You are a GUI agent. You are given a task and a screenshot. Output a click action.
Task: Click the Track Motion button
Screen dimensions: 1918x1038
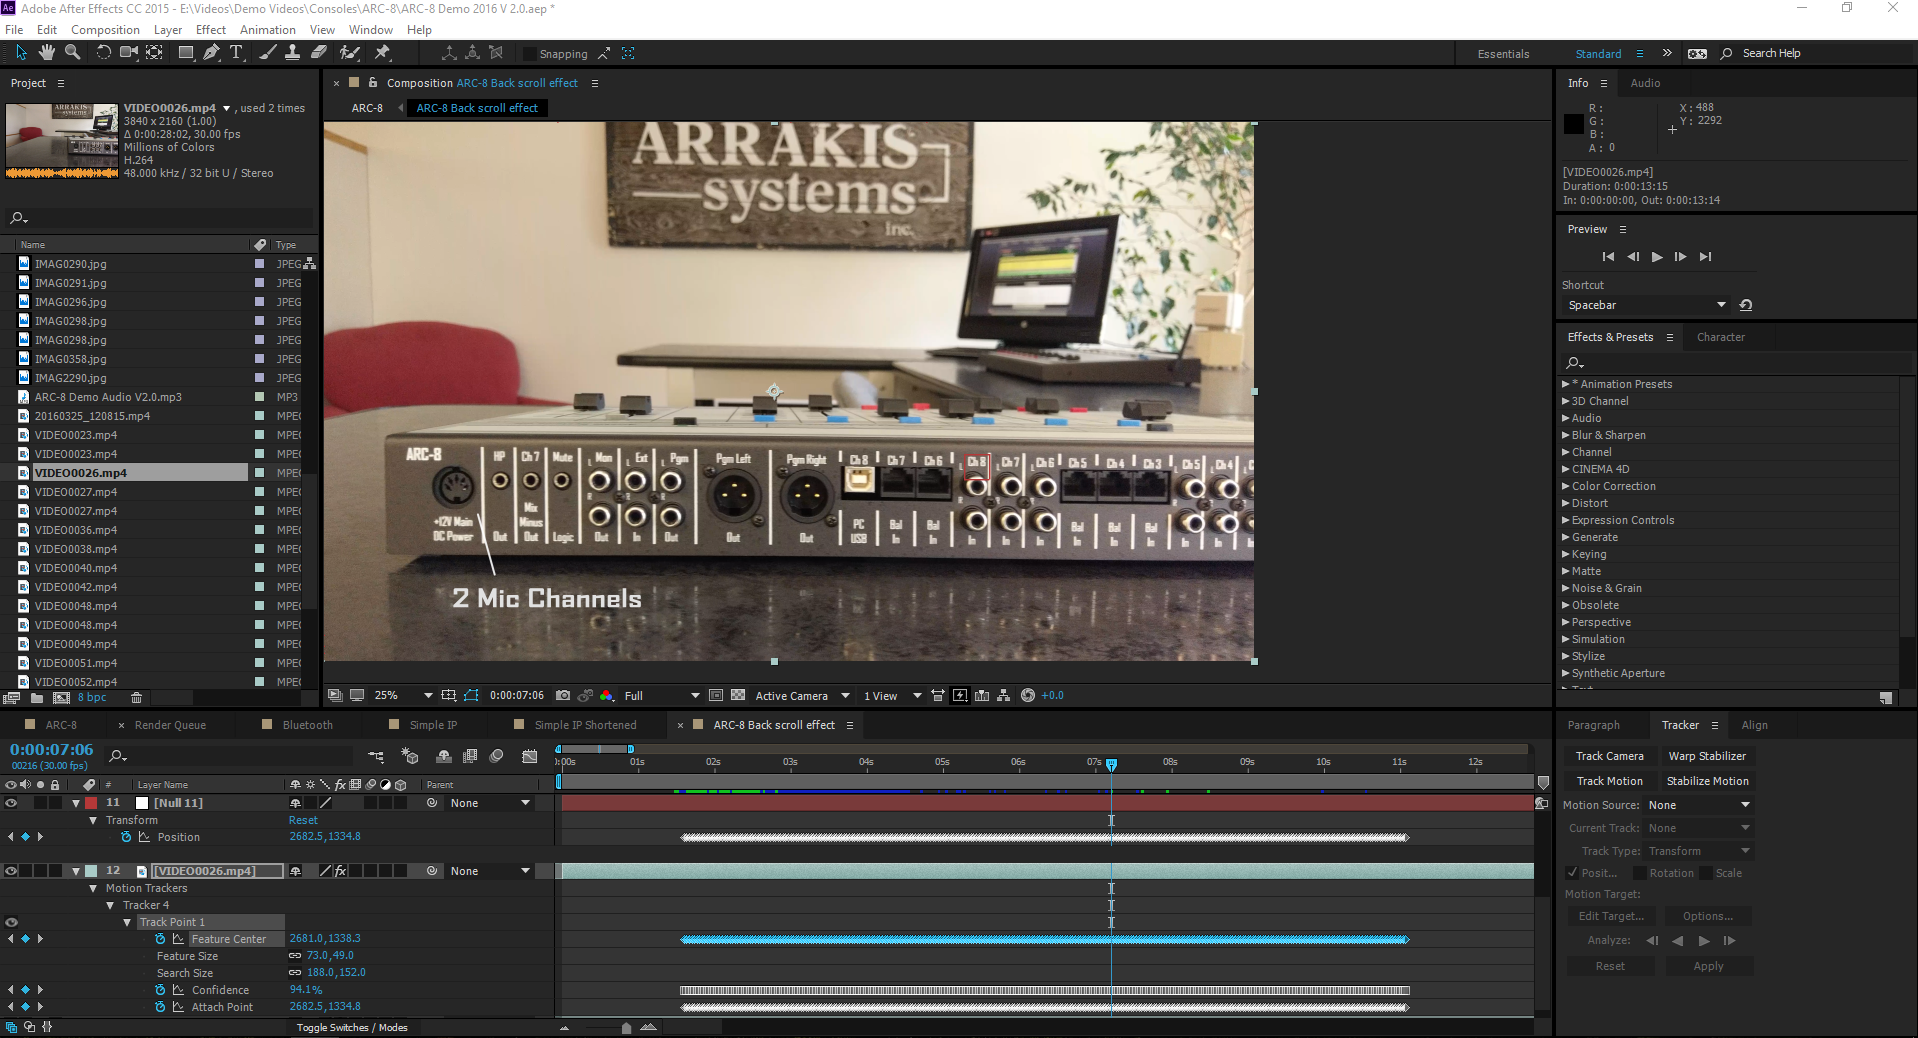click(1609, 781)
